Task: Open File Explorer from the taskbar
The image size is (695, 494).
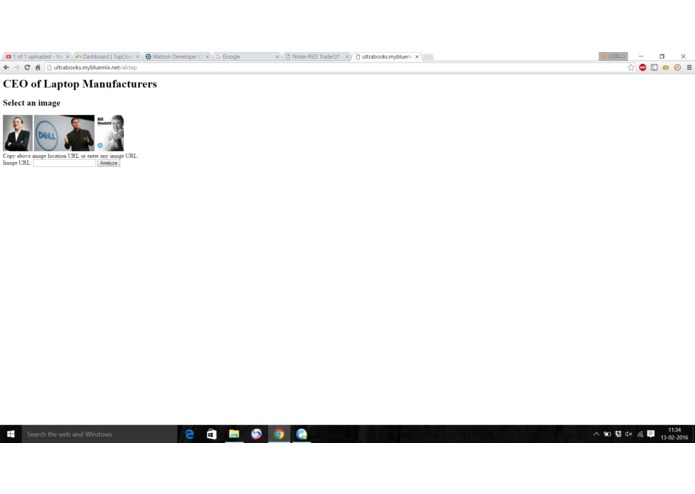Action: [x=234, y=434]
